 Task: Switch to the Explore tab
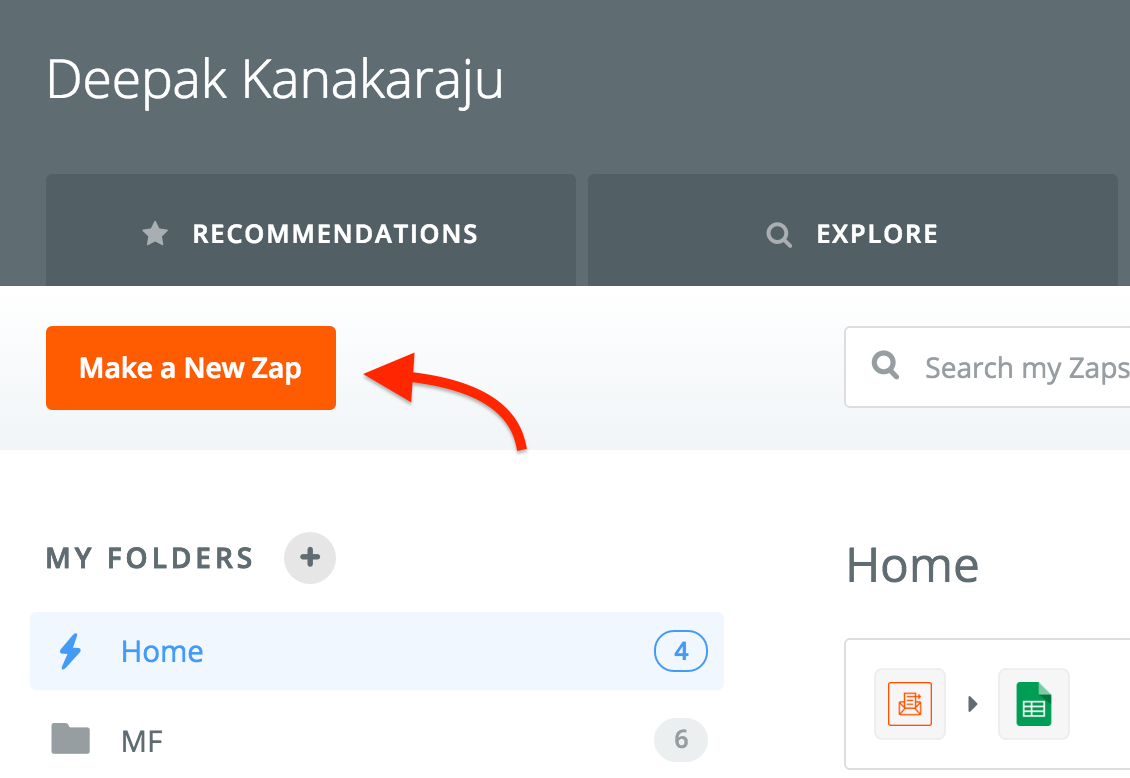pyautogui.click(x=853, y=231)
